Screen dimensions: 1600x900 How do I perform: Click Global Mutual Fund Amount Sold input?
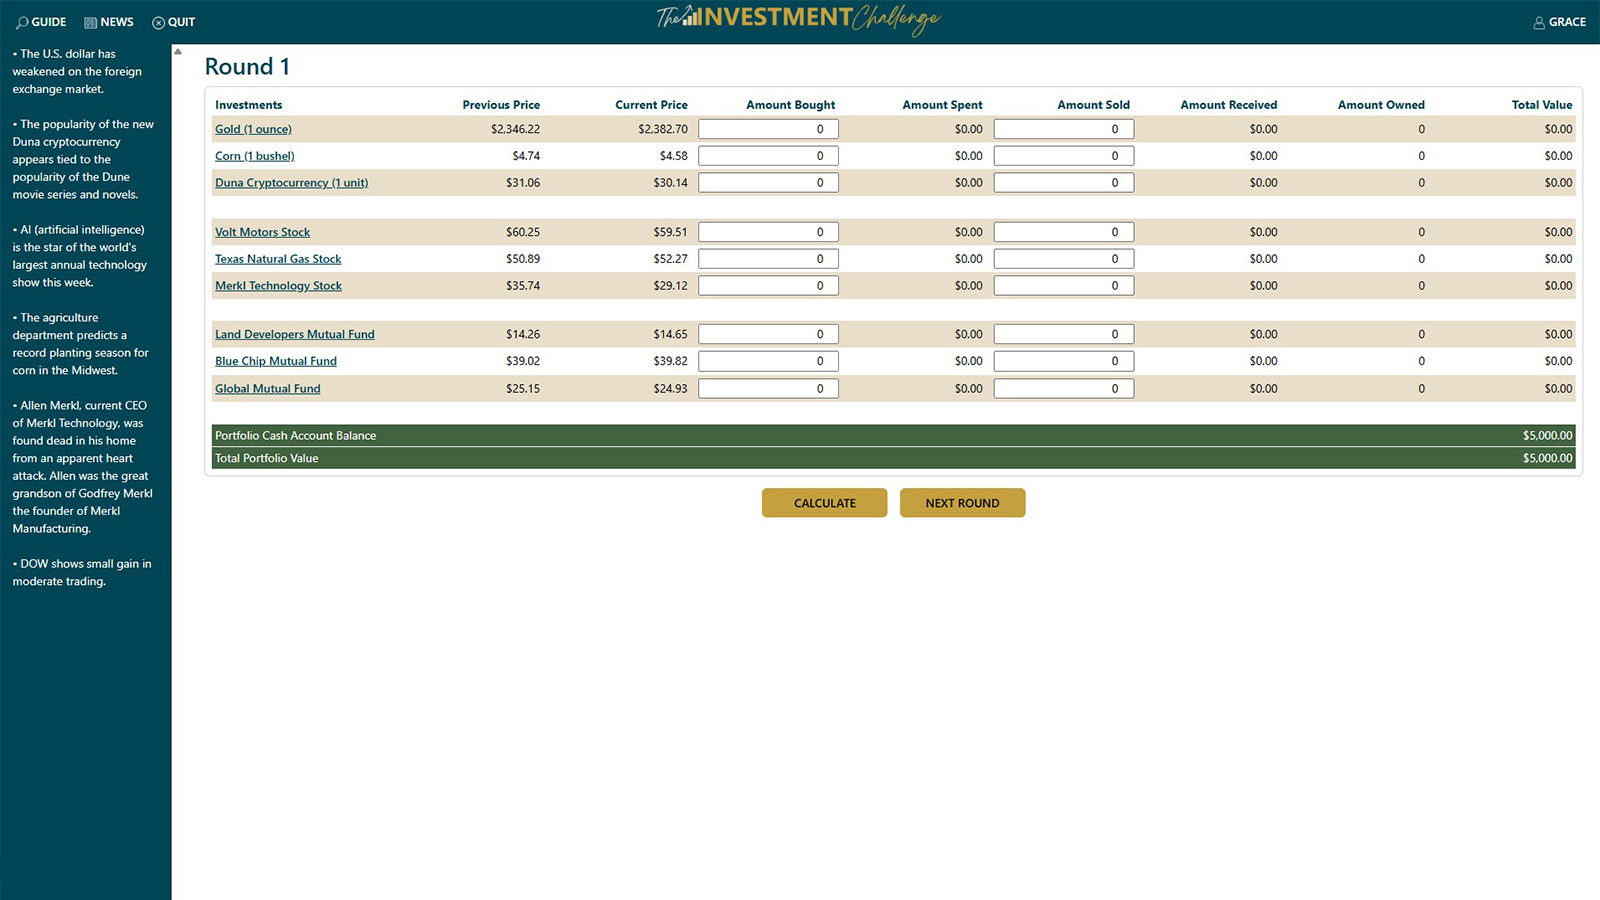1063,389
